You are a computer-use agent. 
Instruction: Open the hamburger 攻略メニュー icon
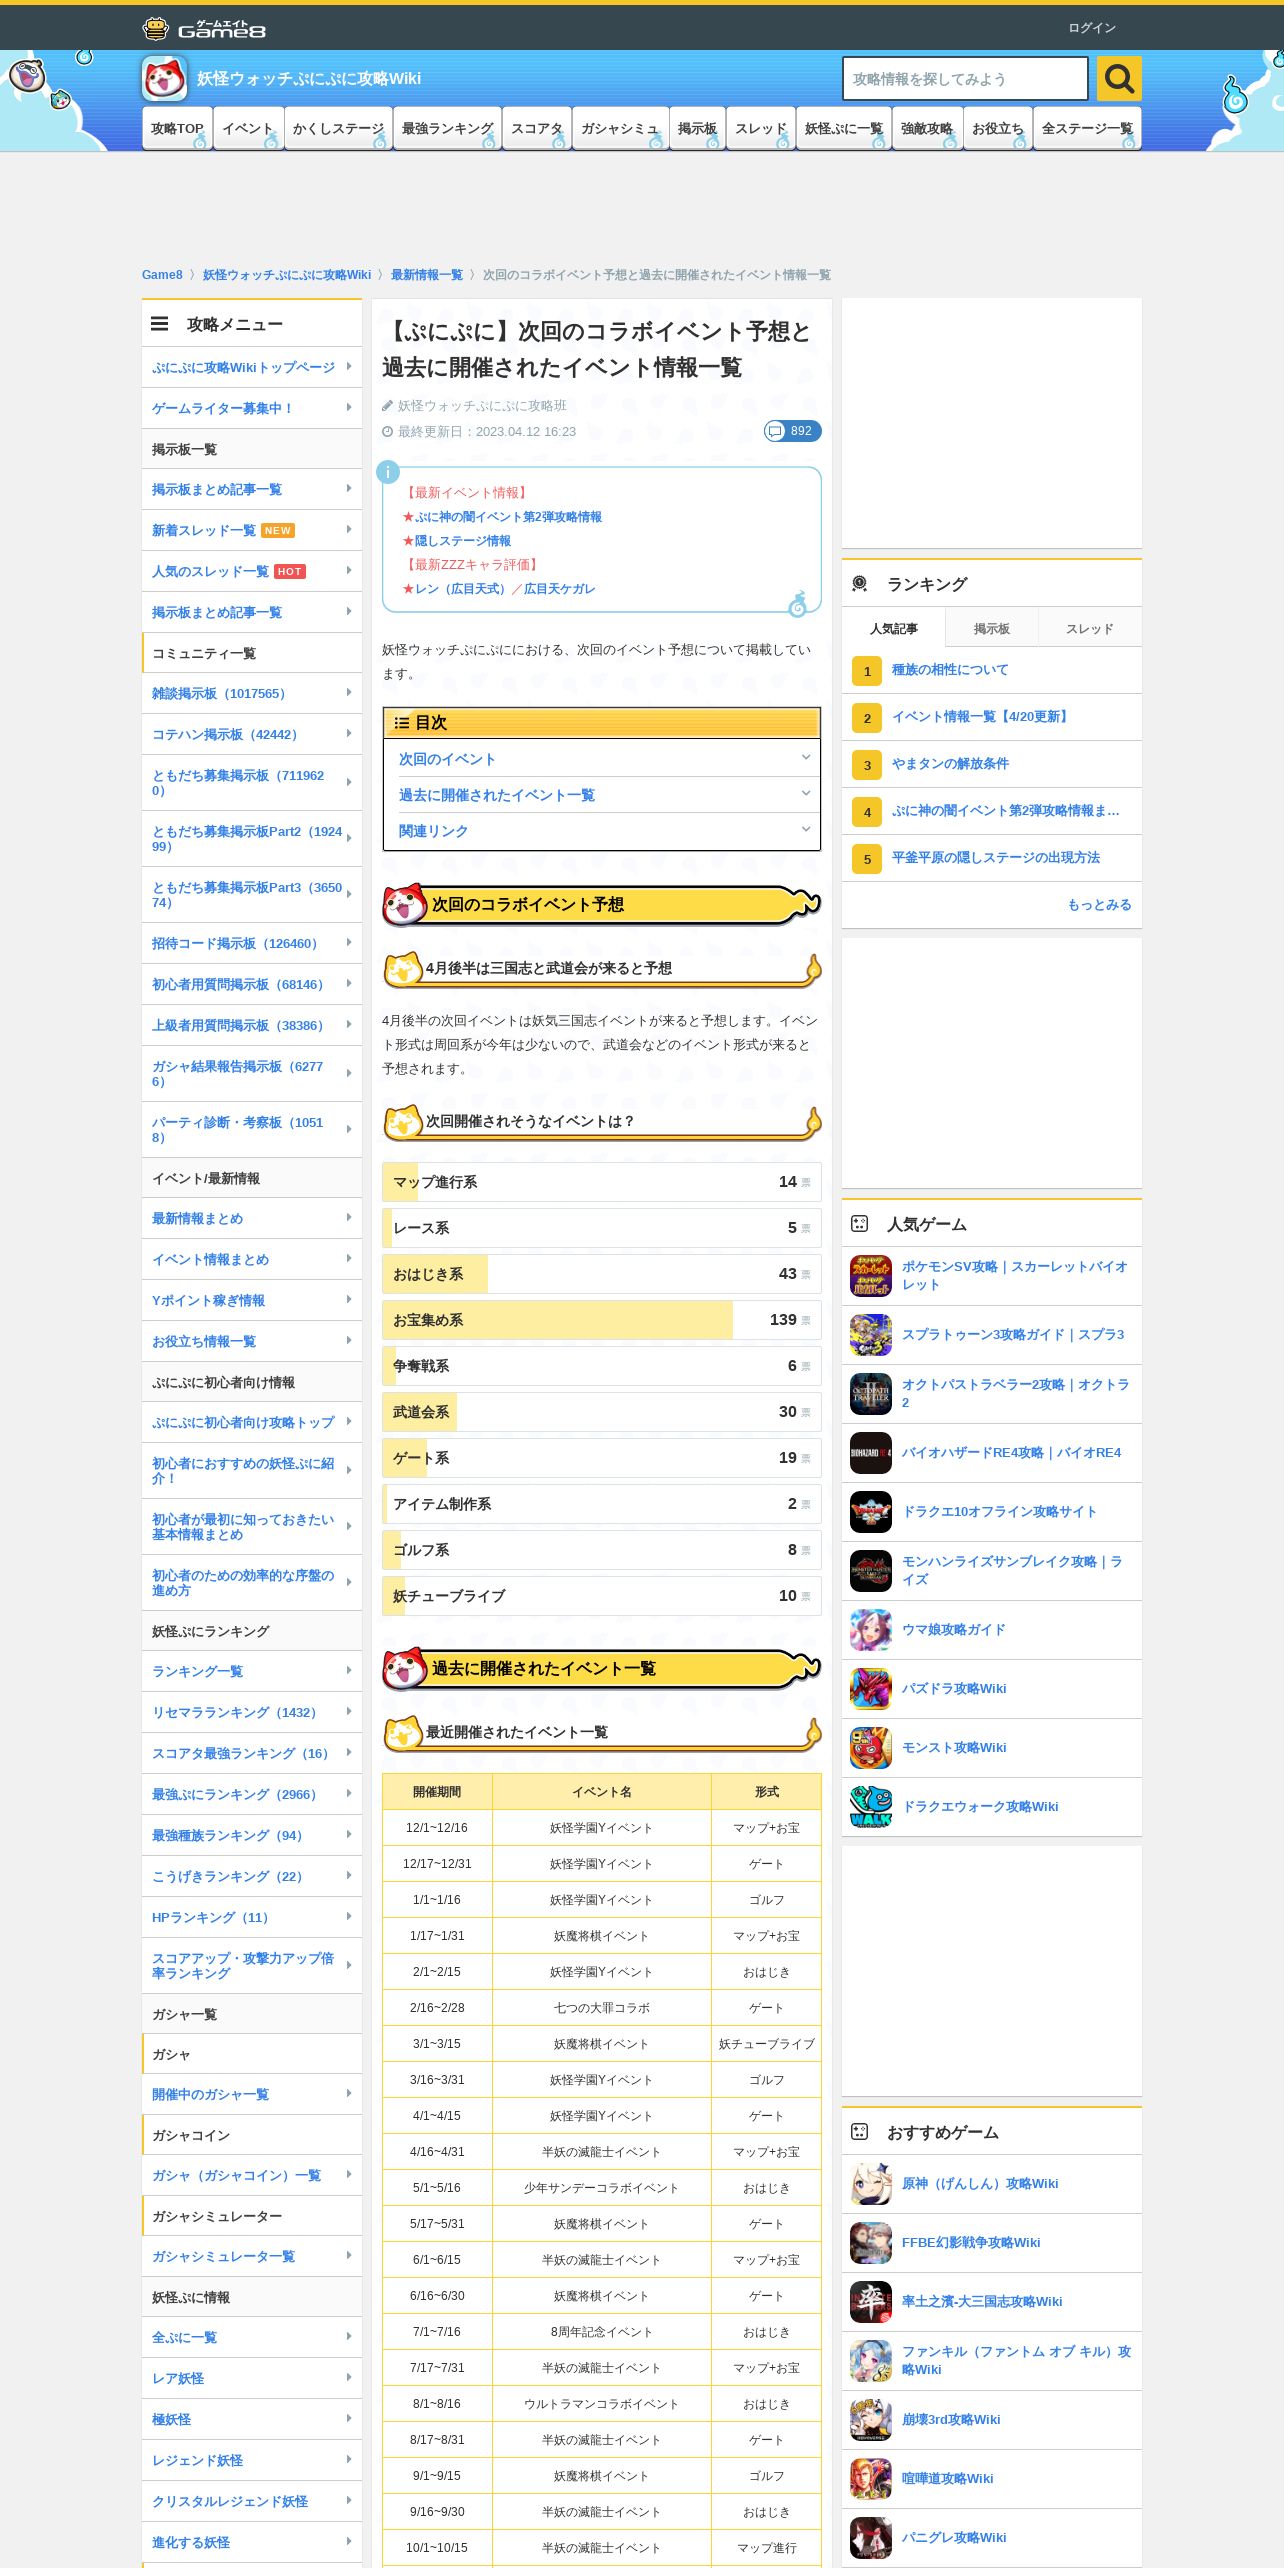pos(160,324)
